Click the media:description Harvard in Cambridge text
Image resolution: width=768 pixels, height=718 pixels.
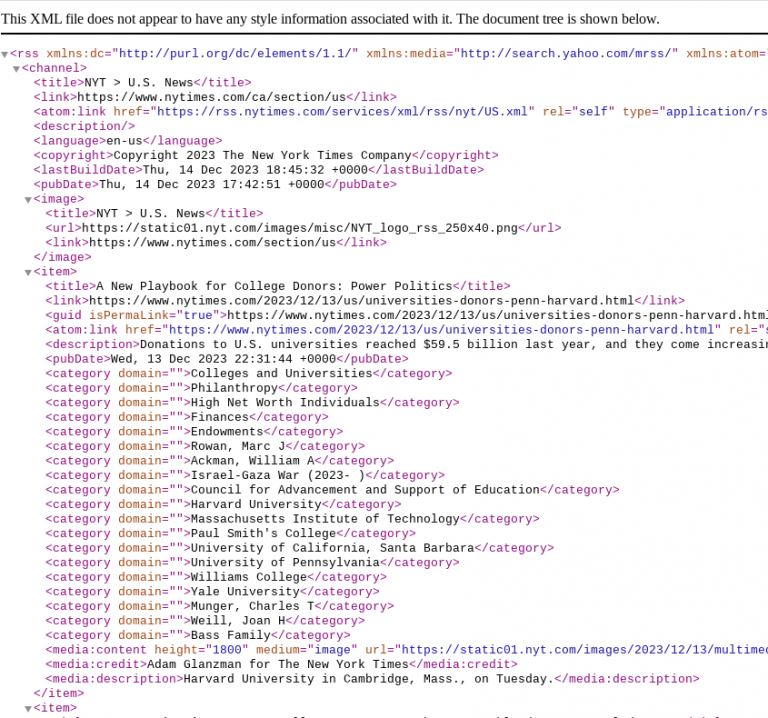(x=367, y=679)
